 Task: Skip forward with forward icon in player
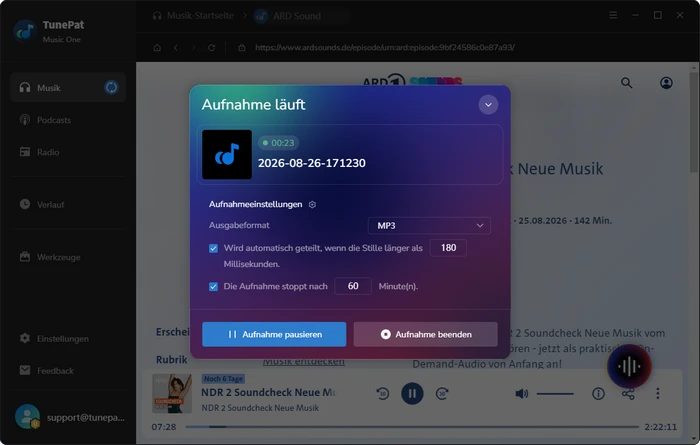coord(442,393)
